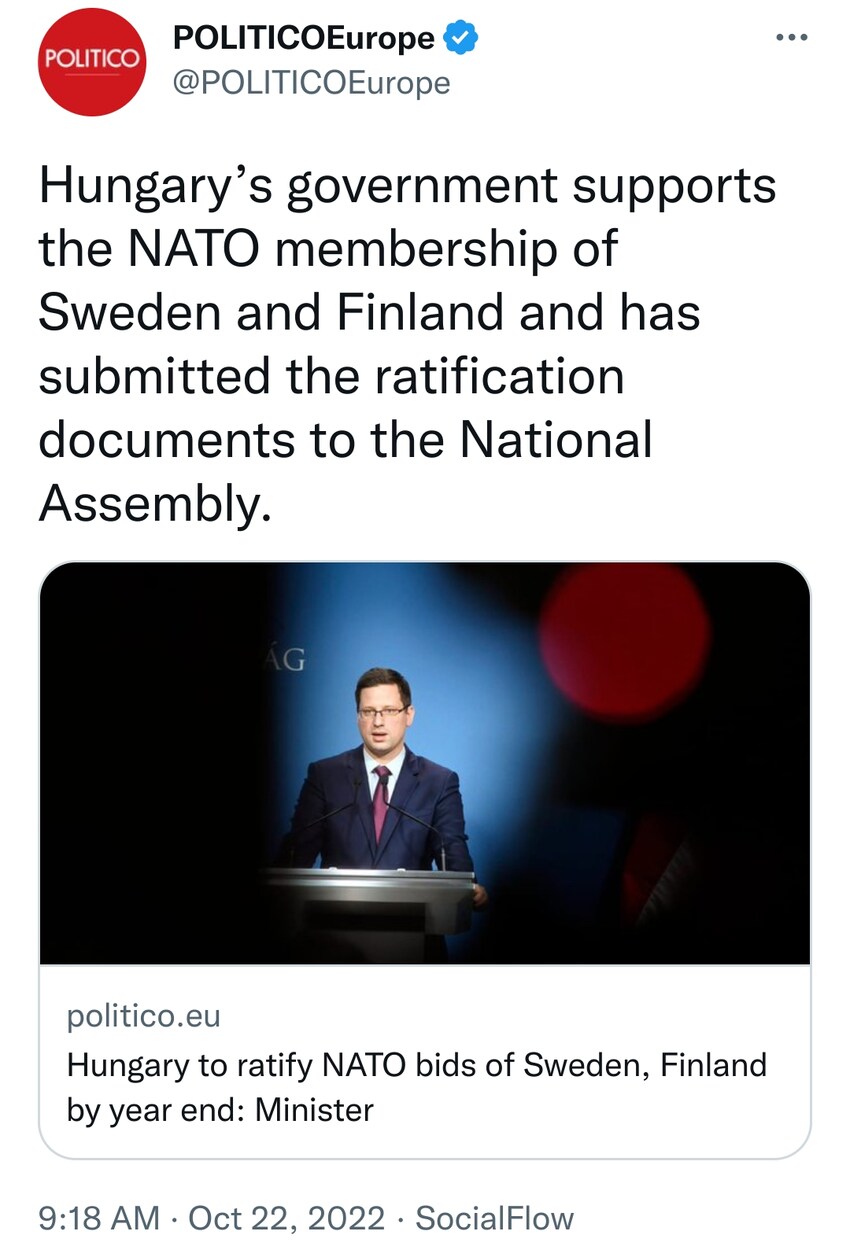Viewport: 850px width, 1257px height.
Task: Open the article preview image
Action: click(x=424, y=762)
